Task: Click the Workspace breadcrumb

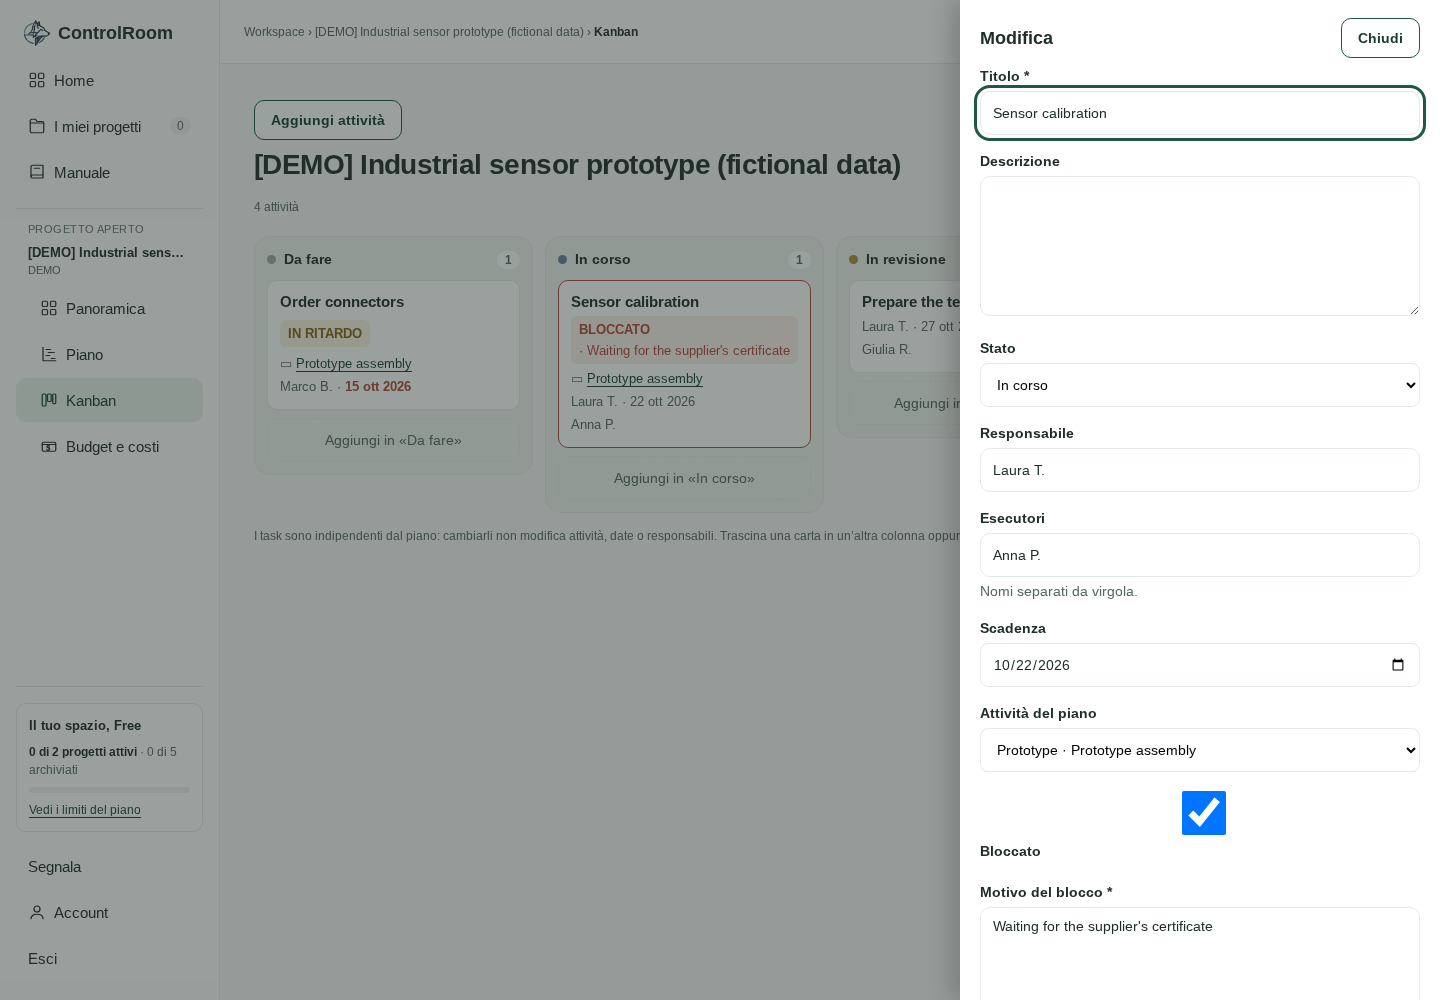Action: click(274, 32)
